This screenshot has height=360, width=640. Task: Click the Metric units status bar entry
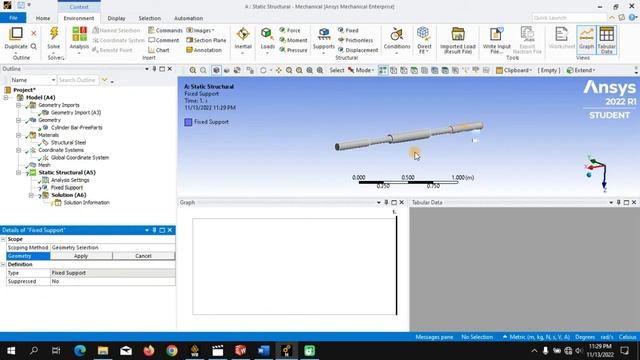click(x=536, y=337)
